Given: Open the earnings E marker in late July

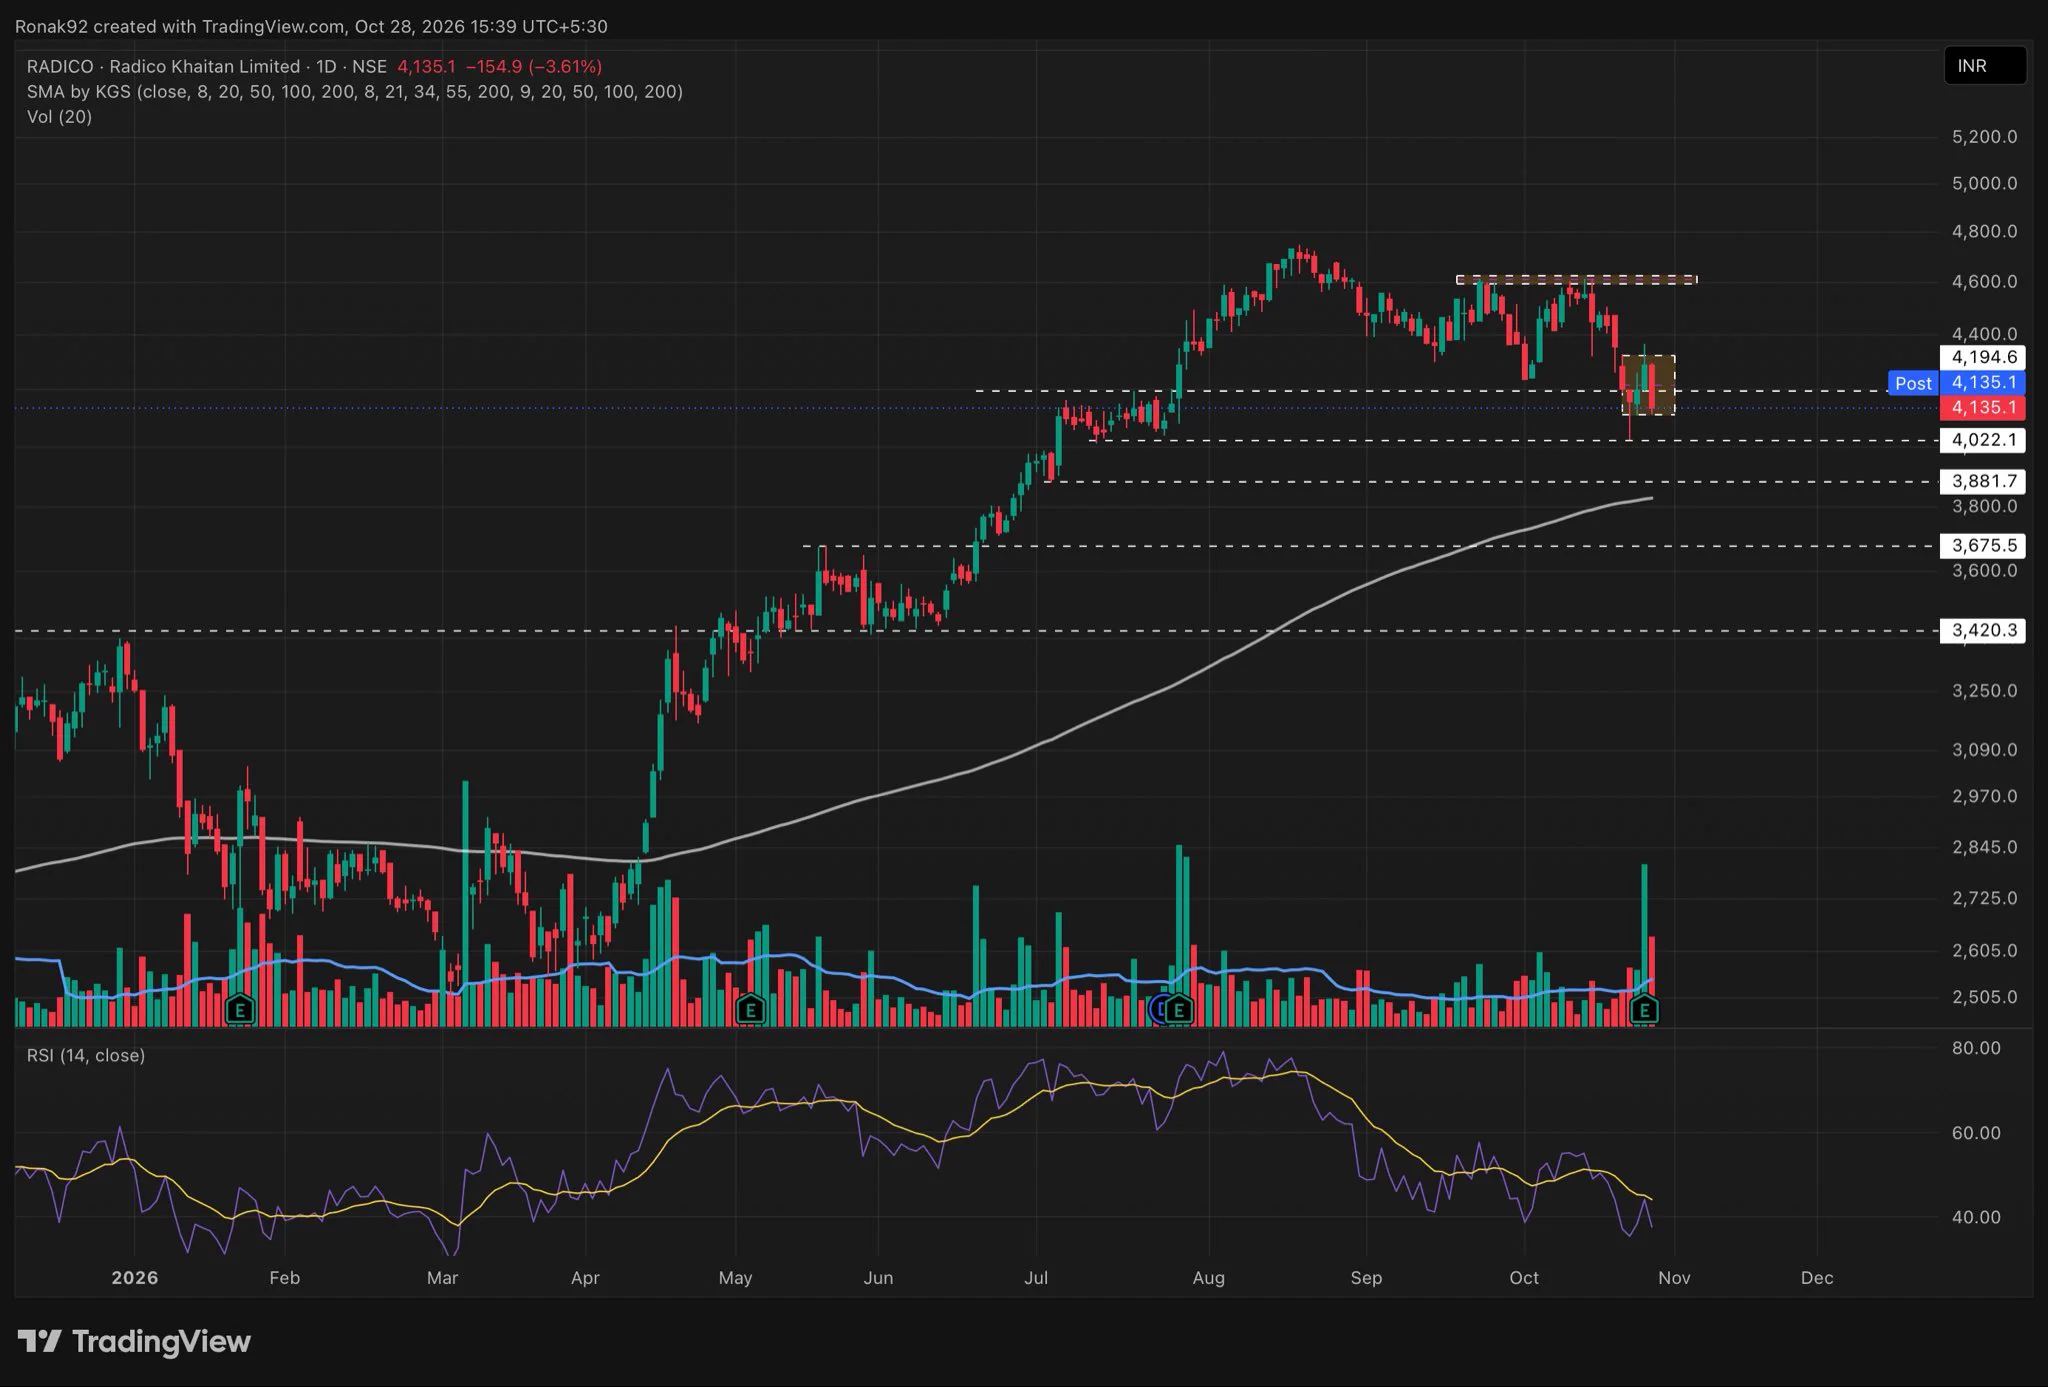Looking at the screenshot, I should 1179,1010.
